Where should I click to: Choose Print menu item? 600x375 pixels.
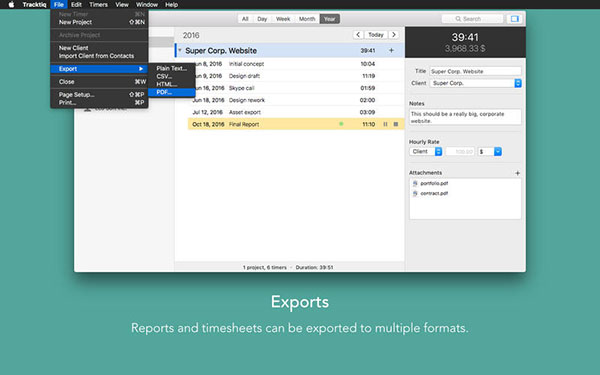click(x=99, y=103)
